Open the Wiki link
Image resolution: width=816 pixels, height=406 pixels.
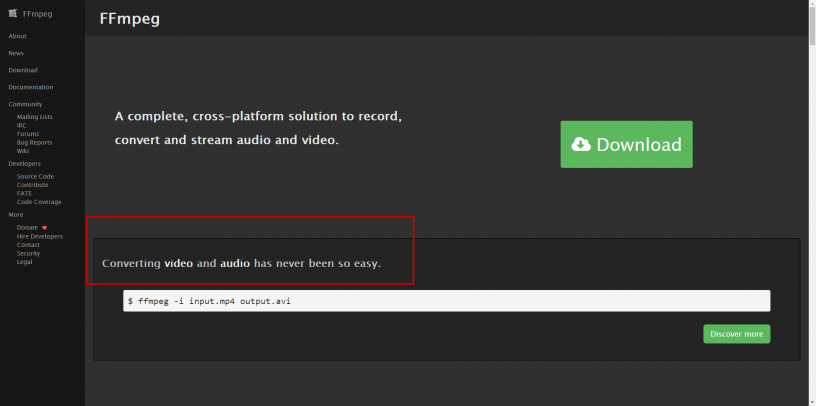click(23, 150)
